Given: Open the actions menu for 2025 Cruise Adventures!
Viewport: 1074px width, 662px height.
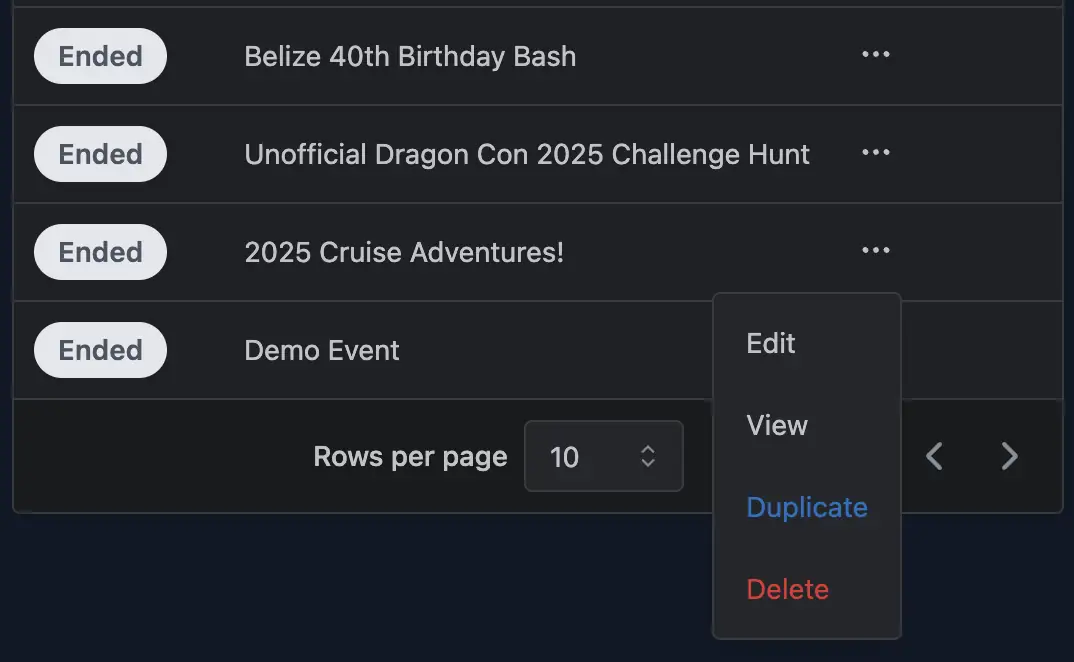Looking at the screenshot, I should pyautogui.click(x=875, y=250).
